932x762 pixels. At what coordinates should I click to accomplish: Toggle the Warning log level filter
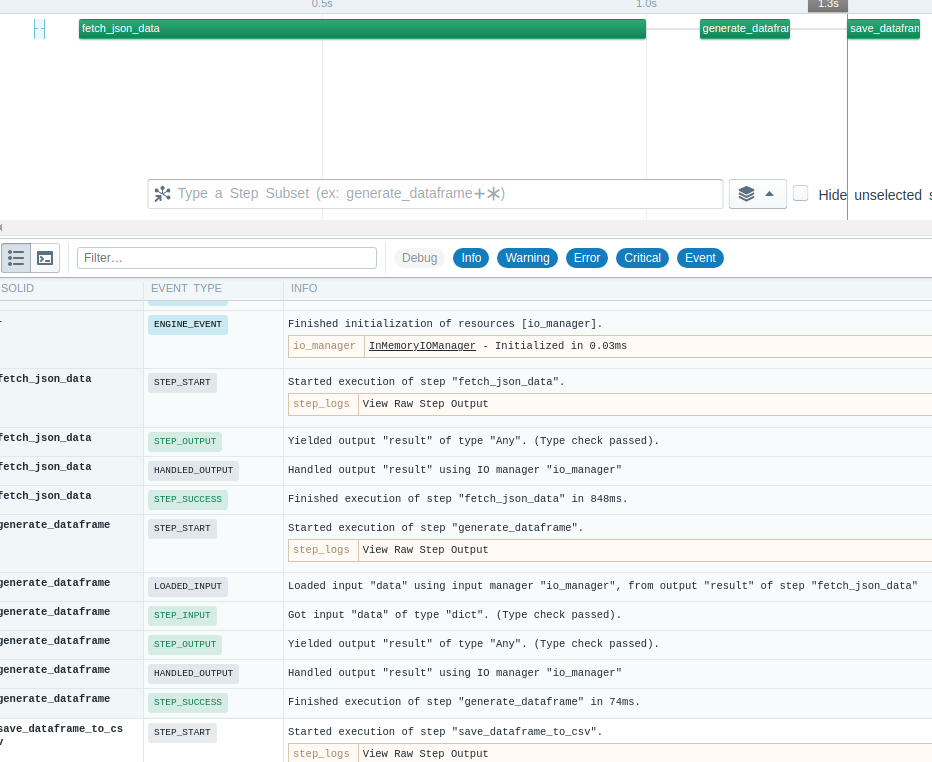527,258
